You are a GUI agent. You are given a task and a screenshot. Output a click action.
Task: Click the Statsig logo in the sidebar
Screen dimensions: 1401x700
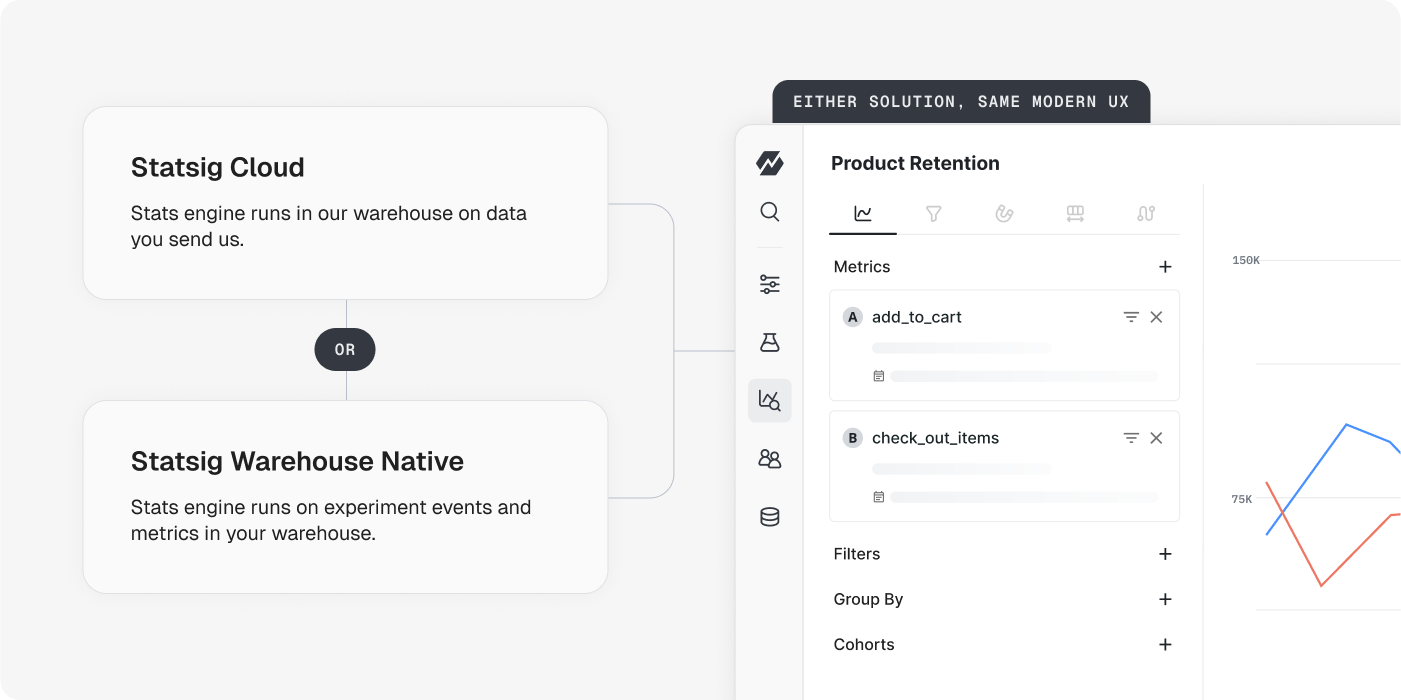point(770,163)
